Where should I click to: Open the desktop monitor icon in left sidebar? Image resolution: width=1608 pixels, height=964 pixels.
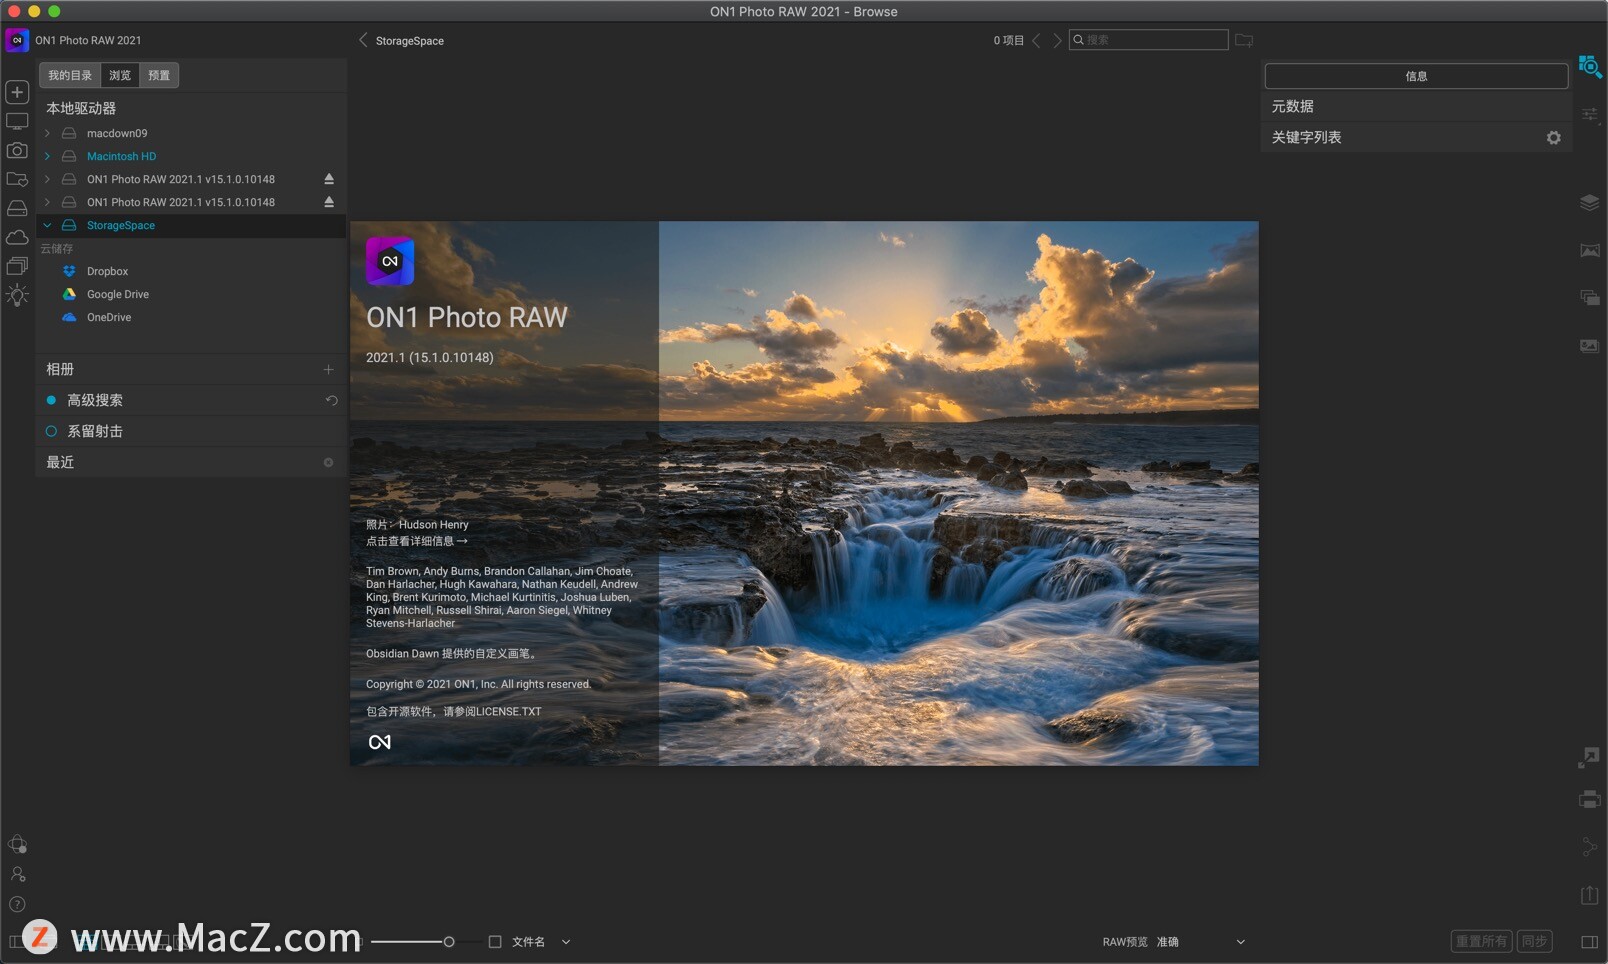click(17, 122)
